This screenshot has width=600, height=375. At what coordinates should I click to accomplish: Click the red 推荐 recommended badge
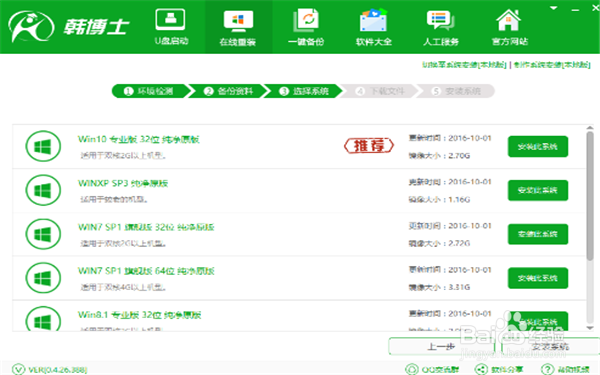(x=368, y=146)
